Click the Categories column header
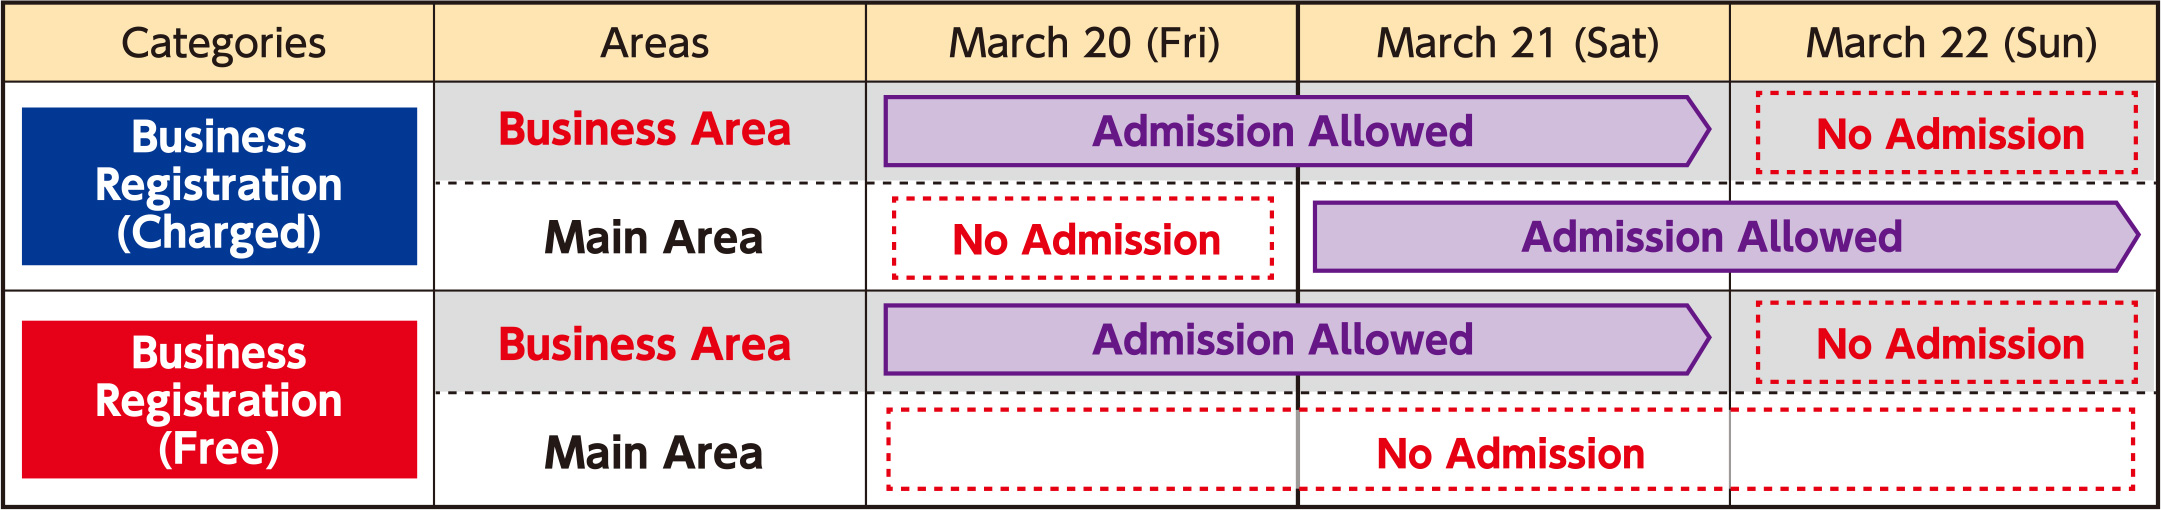The image size is (2161, 510). pos(222,44)
